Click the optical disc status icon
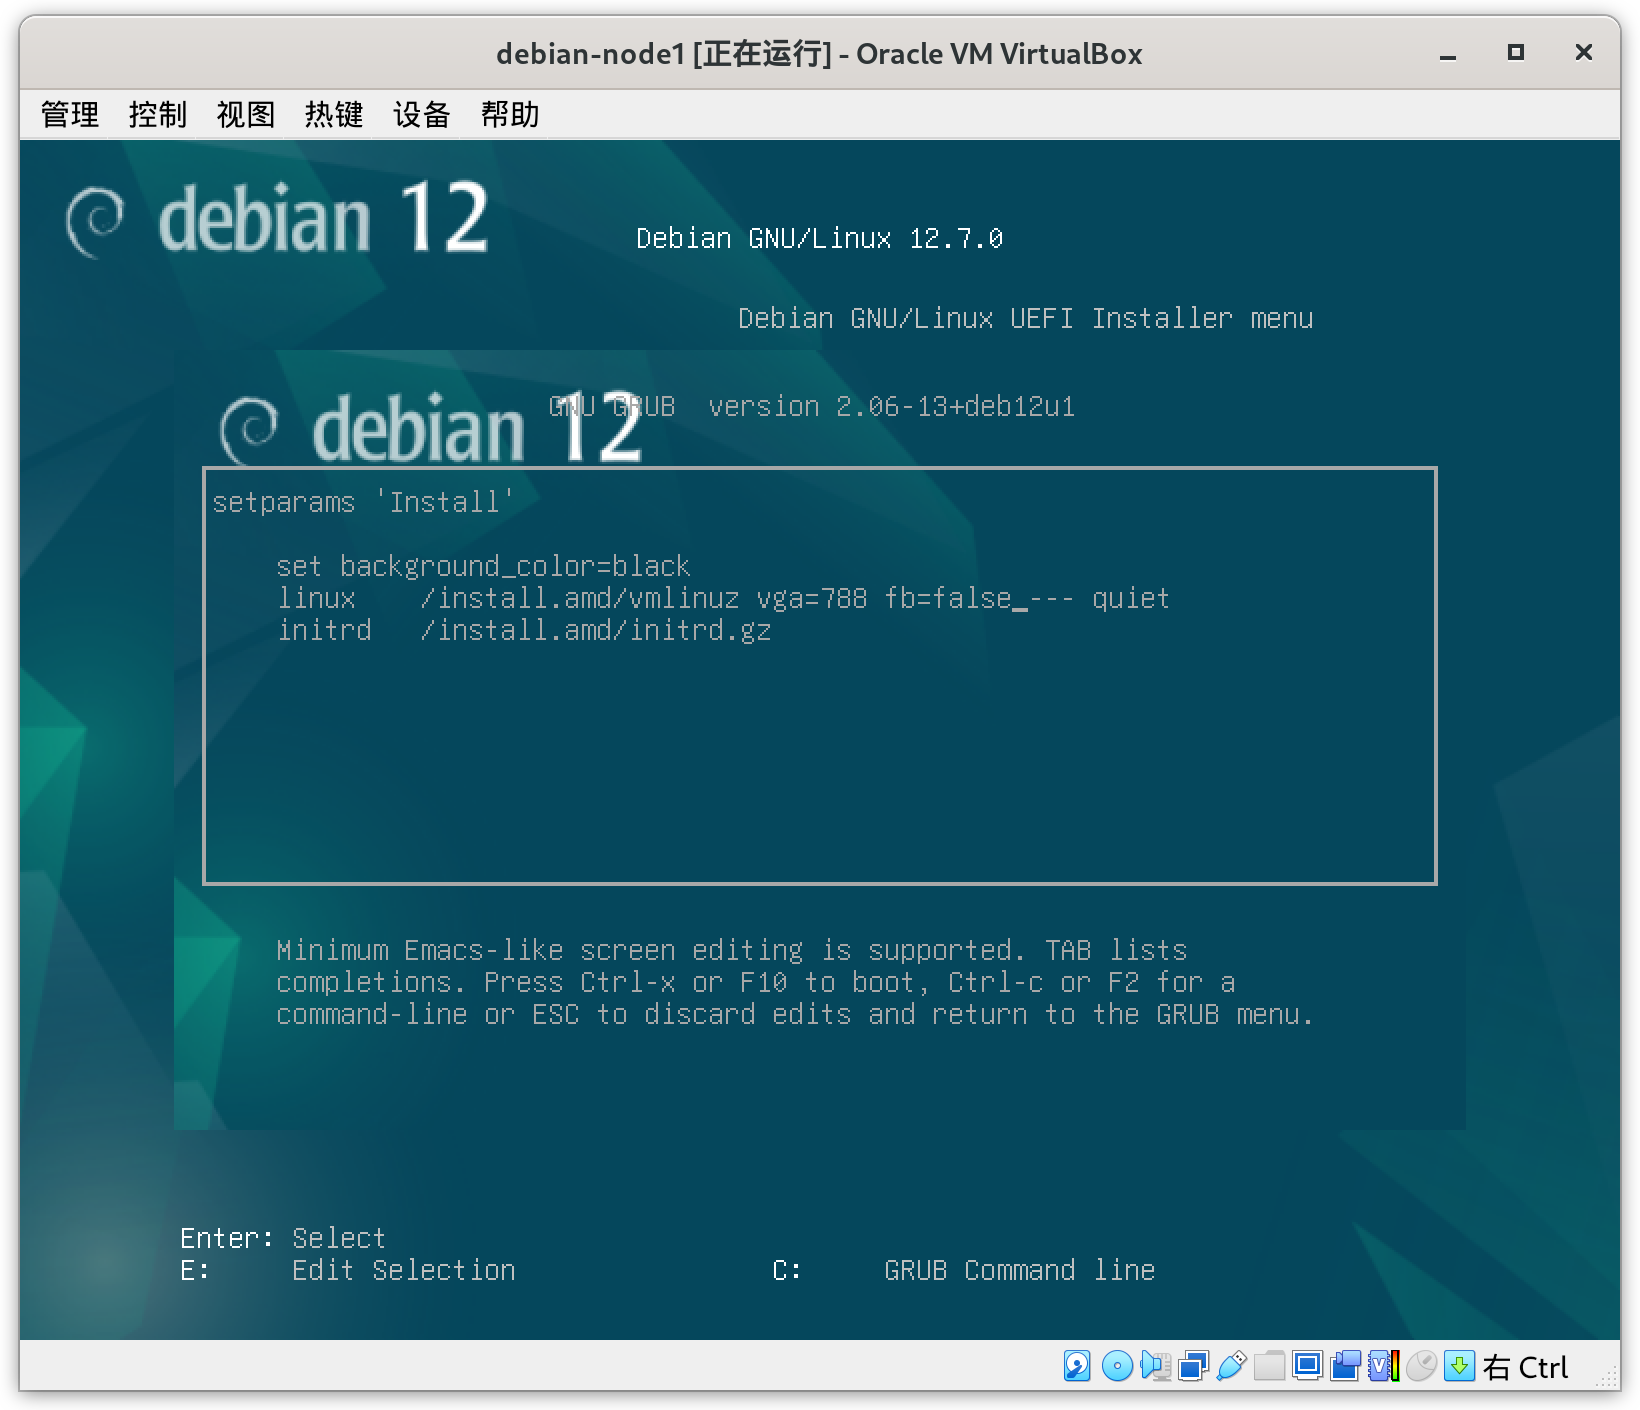1640x1410 pixels. pos(1117,1366)
